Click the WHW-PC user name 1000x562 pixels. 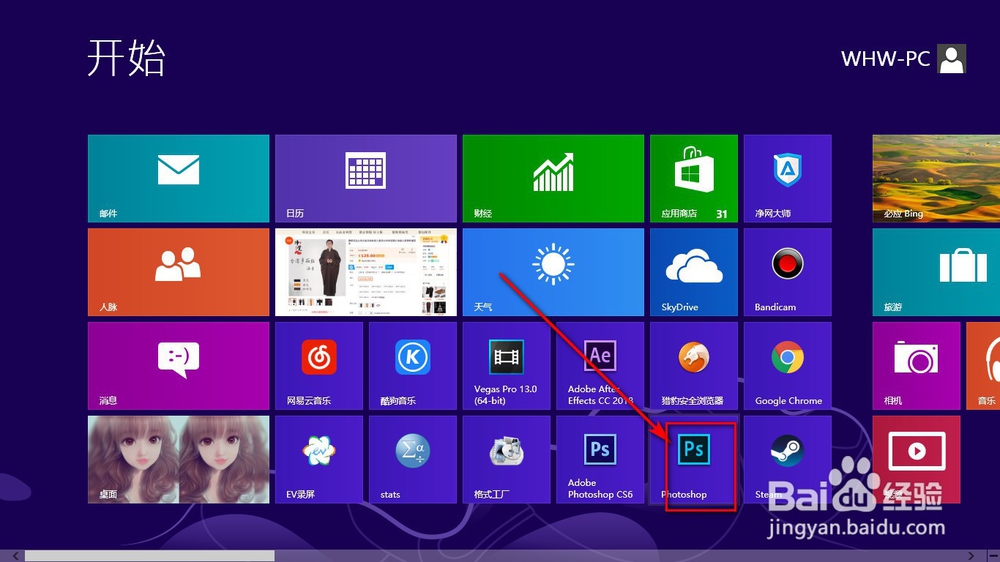(885, 59)
